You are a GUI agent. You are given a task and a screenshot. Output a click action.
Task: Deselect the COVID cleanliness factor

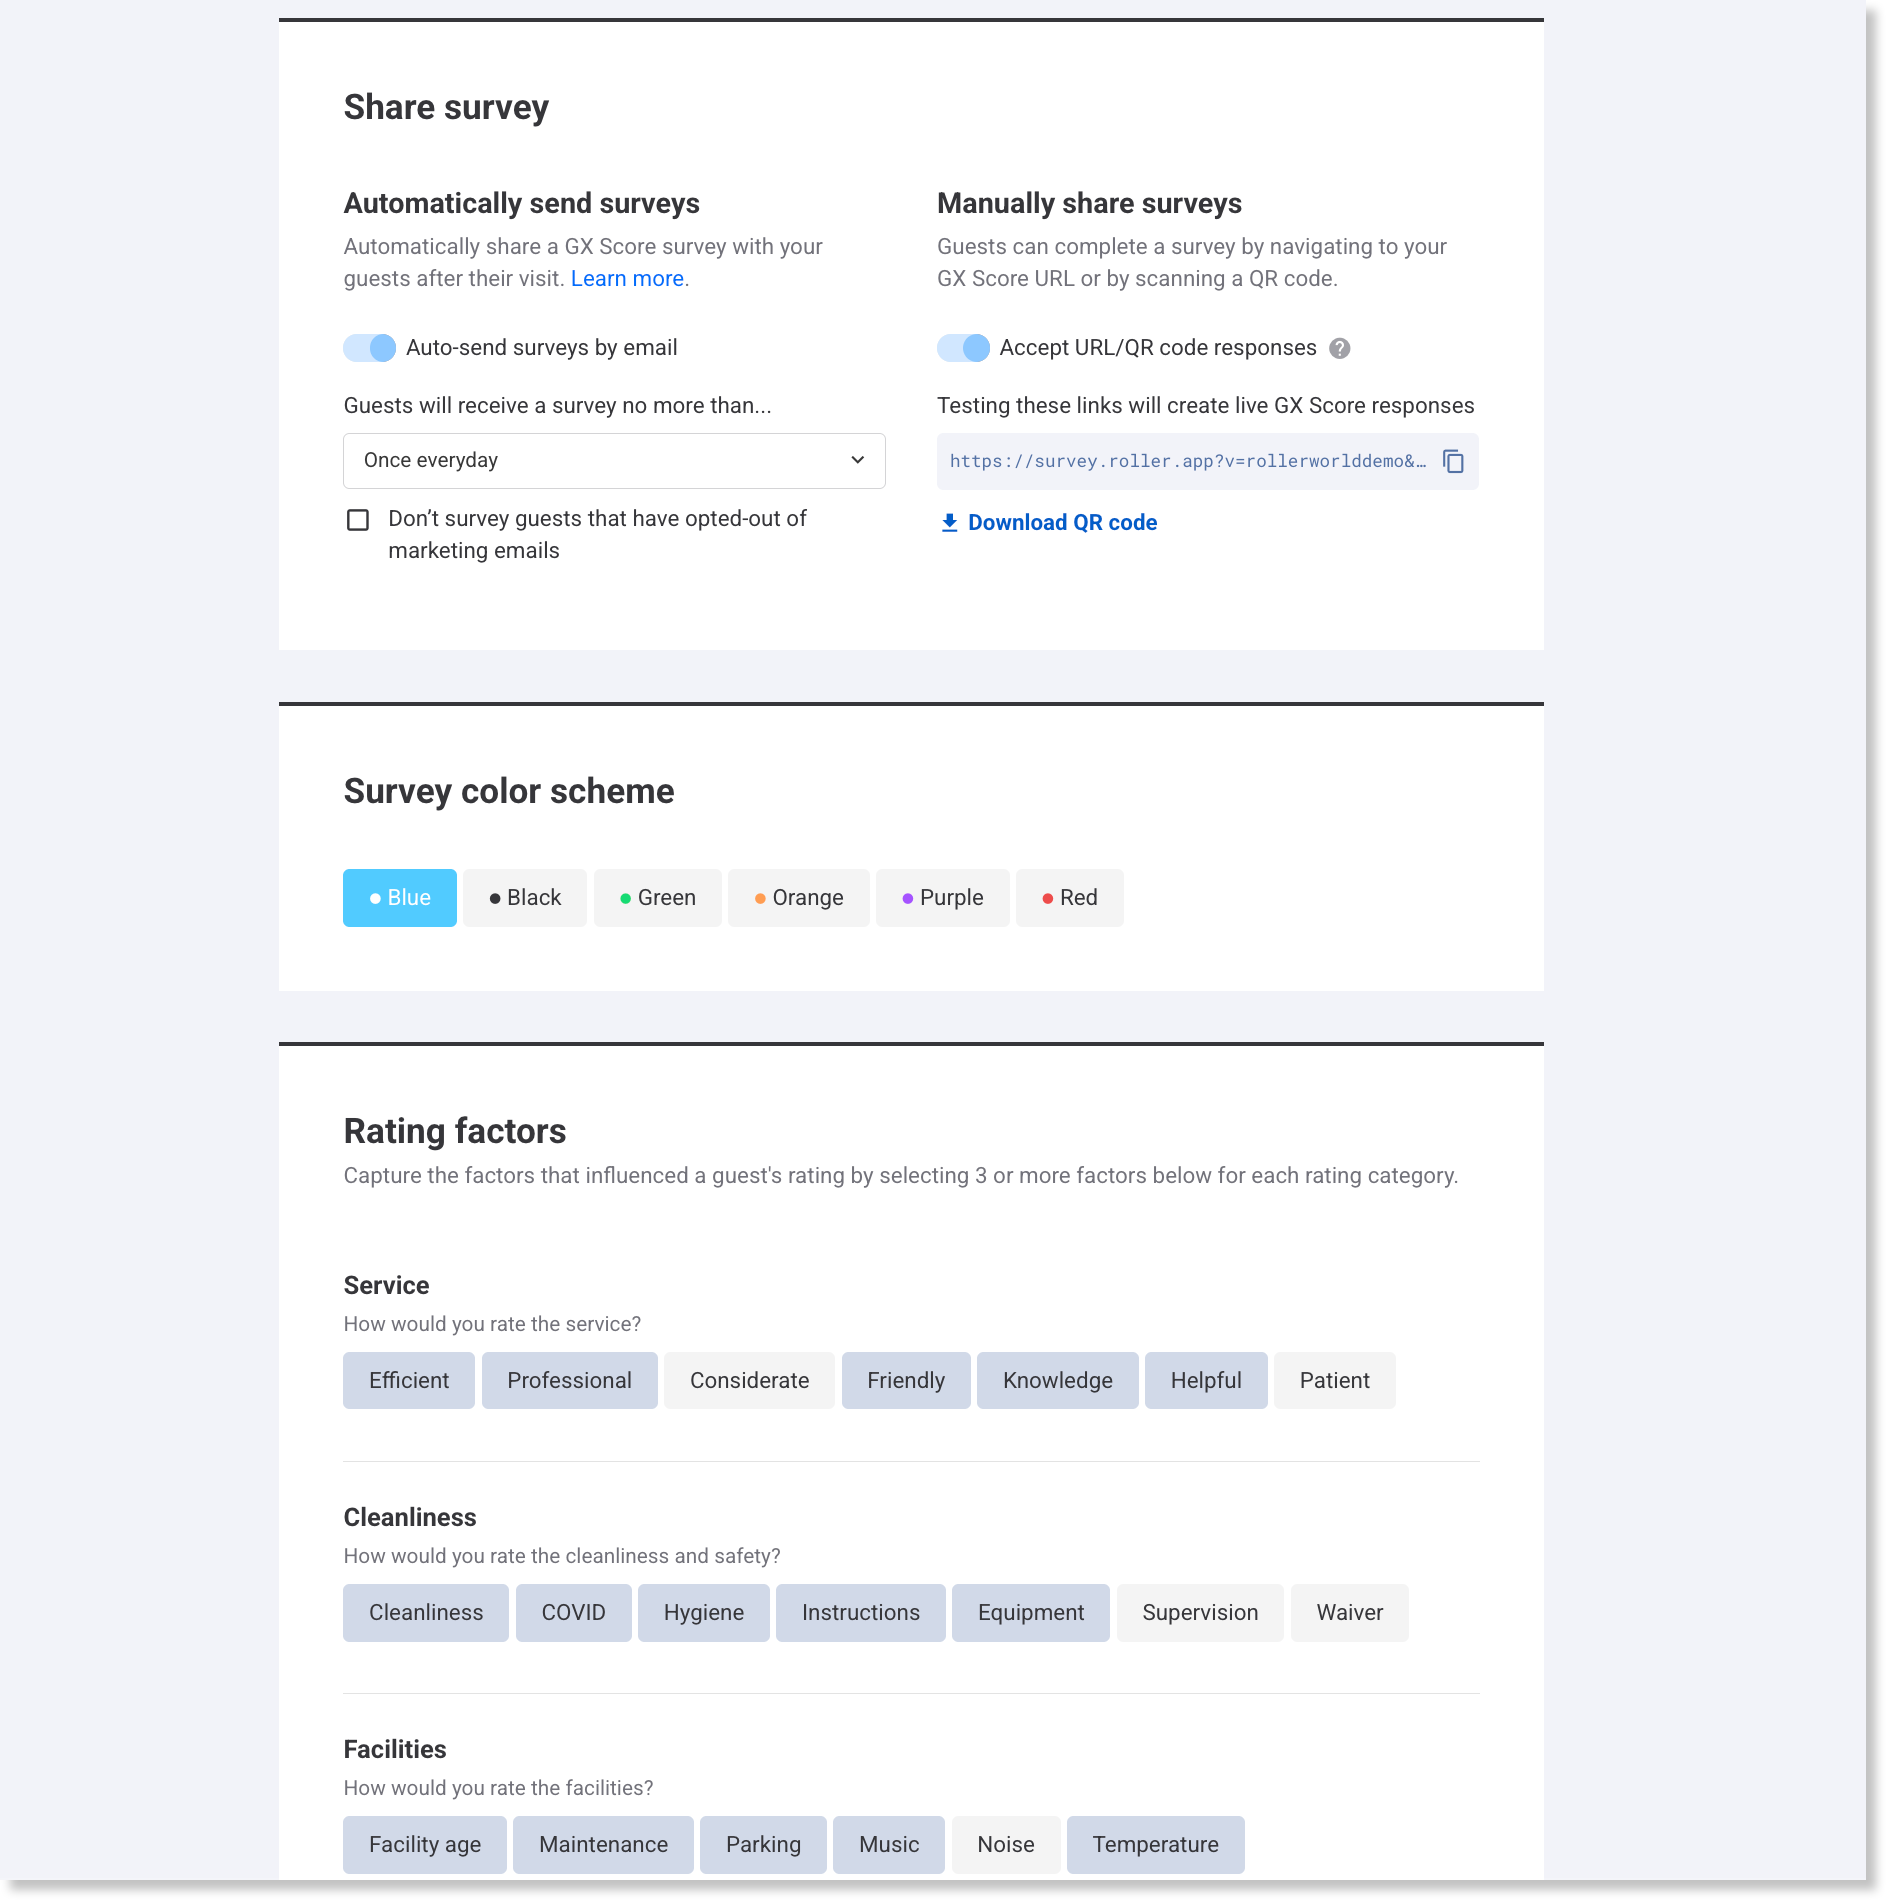tap(573, 1613)
